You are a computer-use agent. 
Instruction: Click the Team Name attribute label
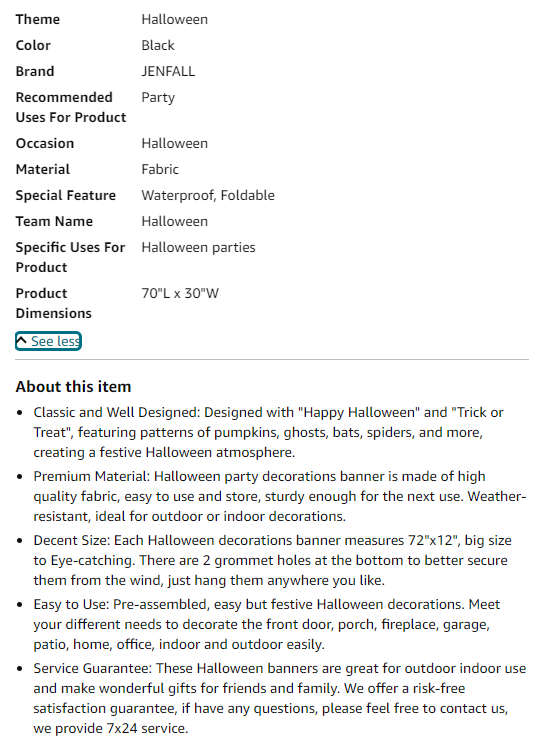coord(54,221)
